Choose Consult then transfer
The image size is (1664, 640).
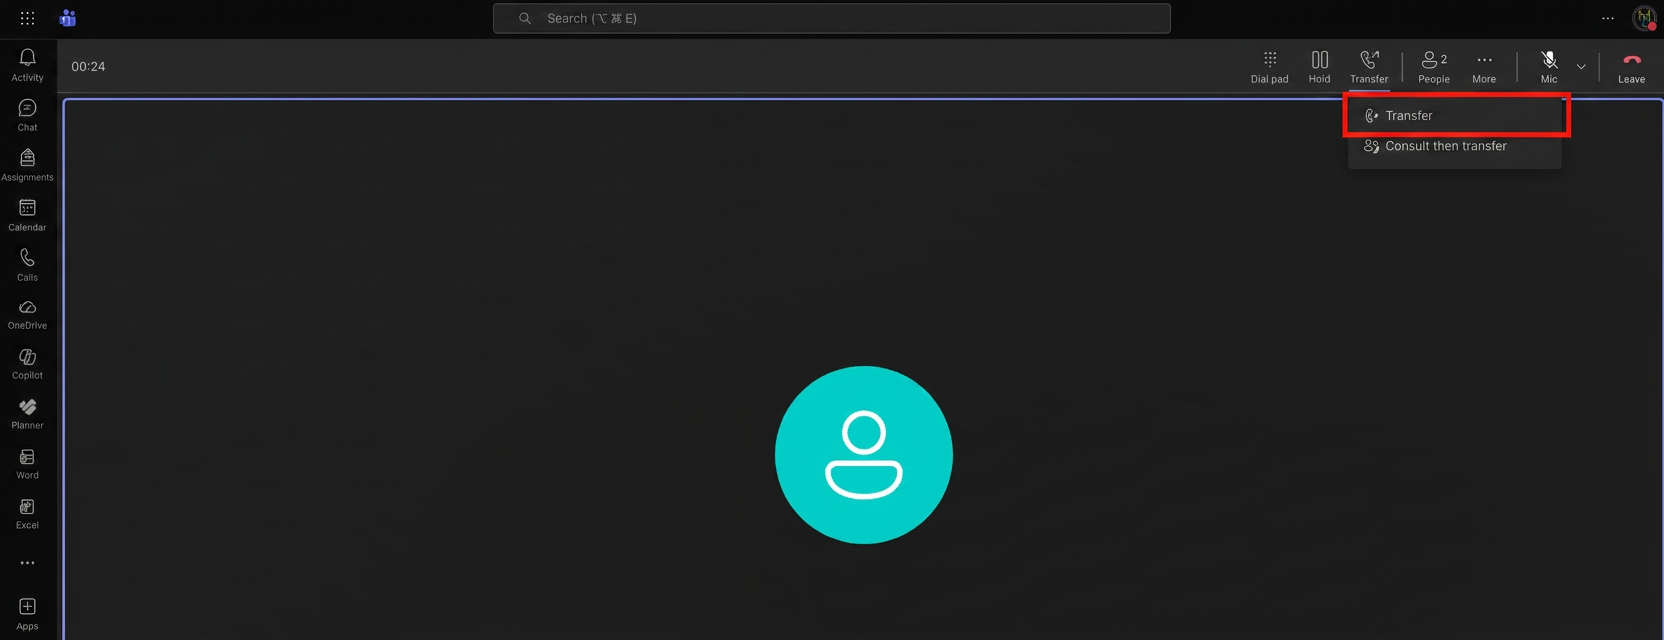(x=1455, y=146)
